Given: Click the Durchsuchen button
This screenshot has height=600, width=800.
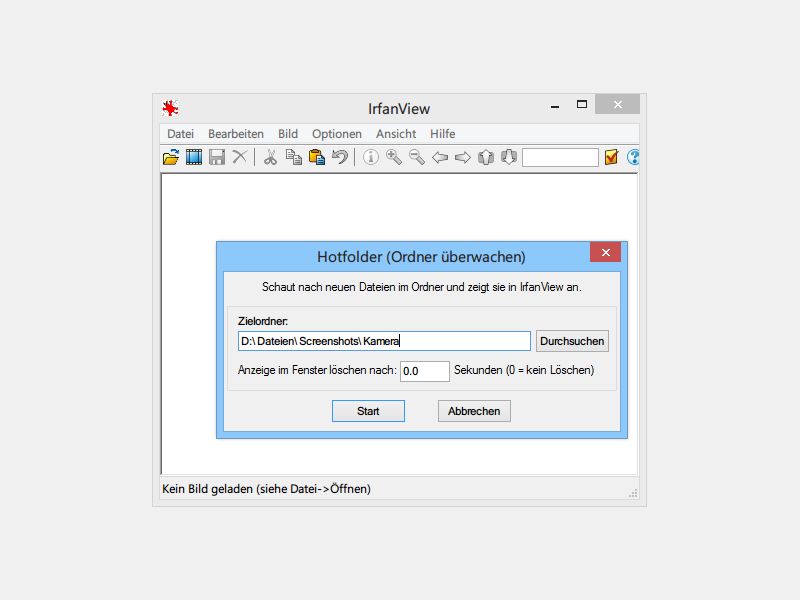Looking at the screenshot, I should (x=572, y=341).
